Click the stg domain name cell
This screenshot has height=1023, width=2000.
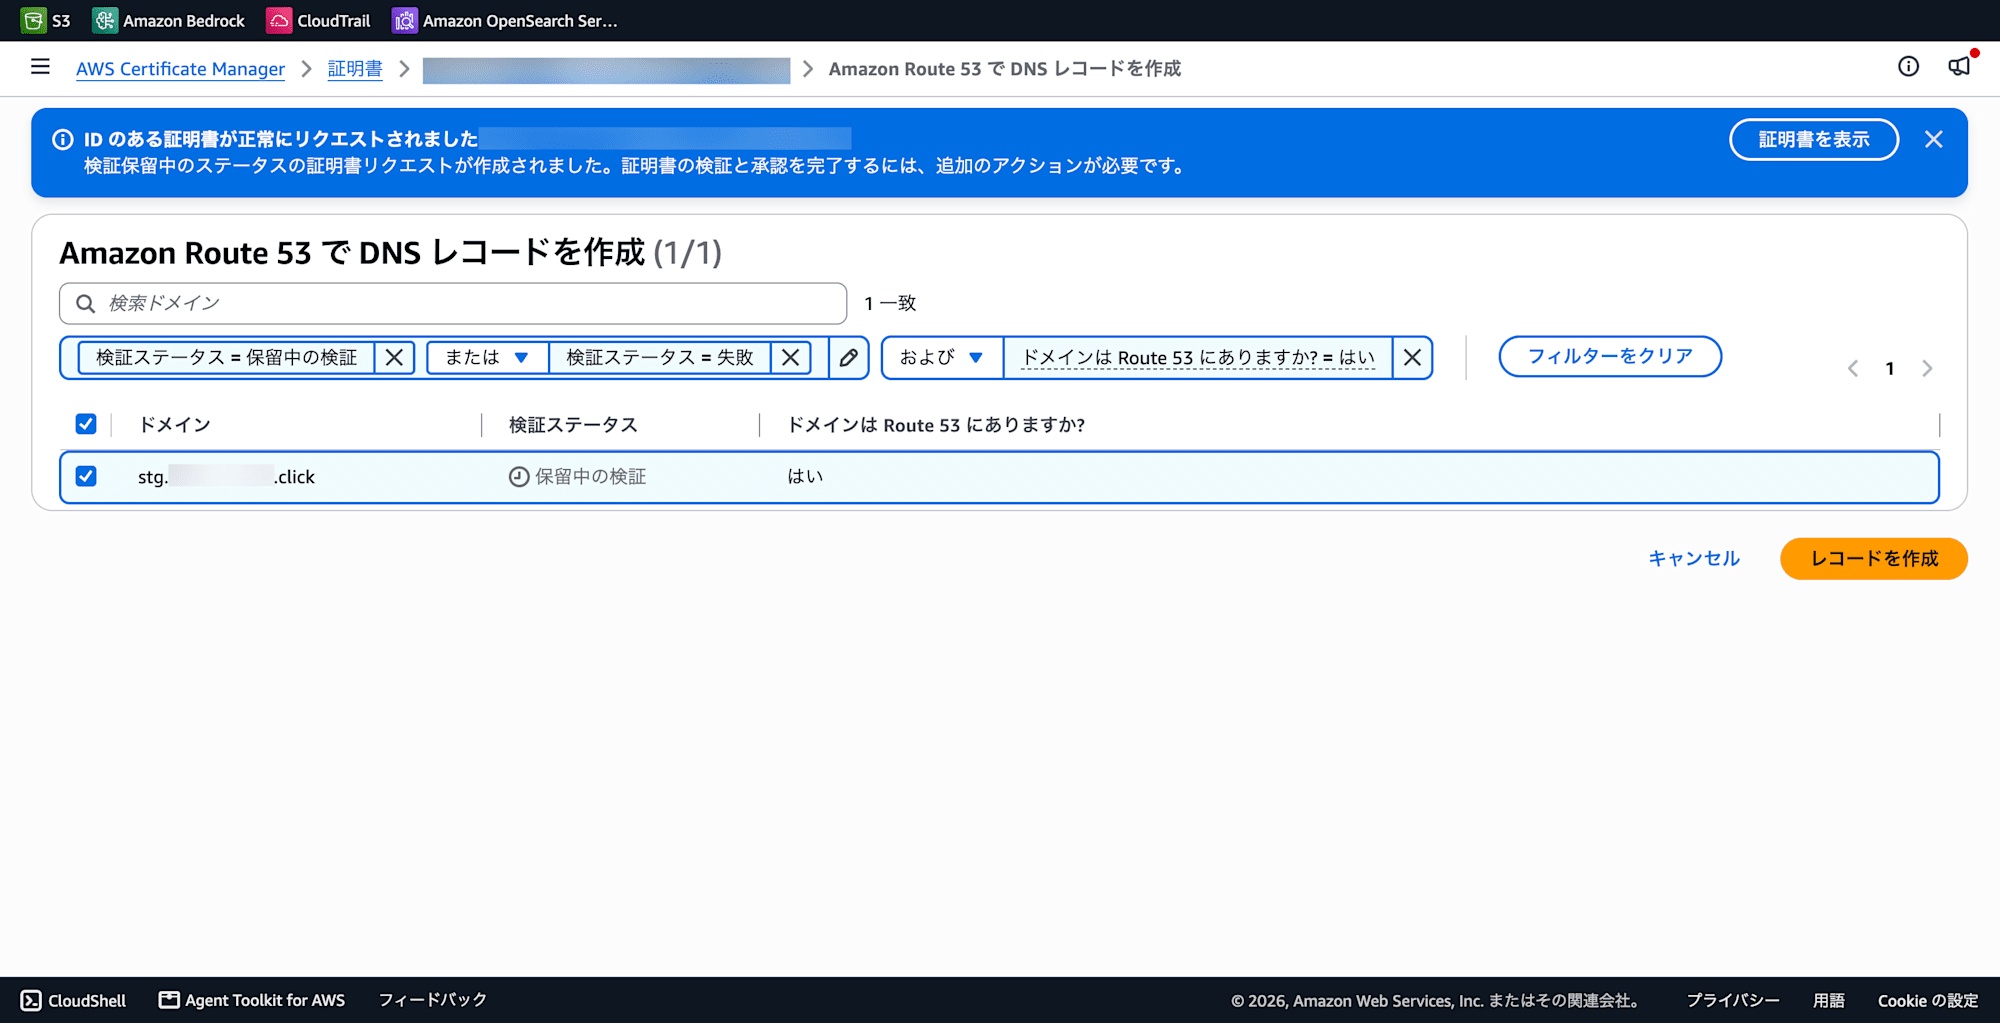(x=226, y=477)
